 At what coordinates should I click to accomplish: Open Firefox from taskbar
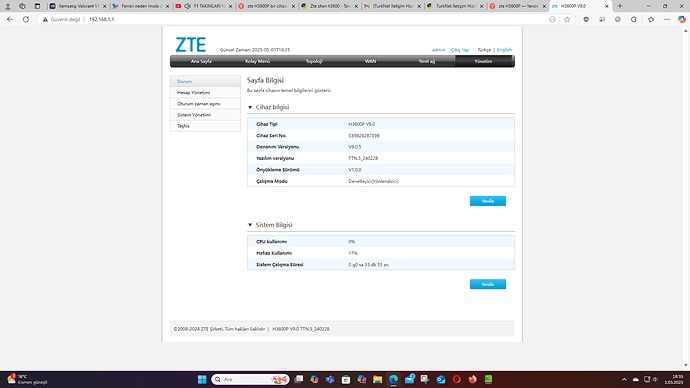click(x=472, y=379)
